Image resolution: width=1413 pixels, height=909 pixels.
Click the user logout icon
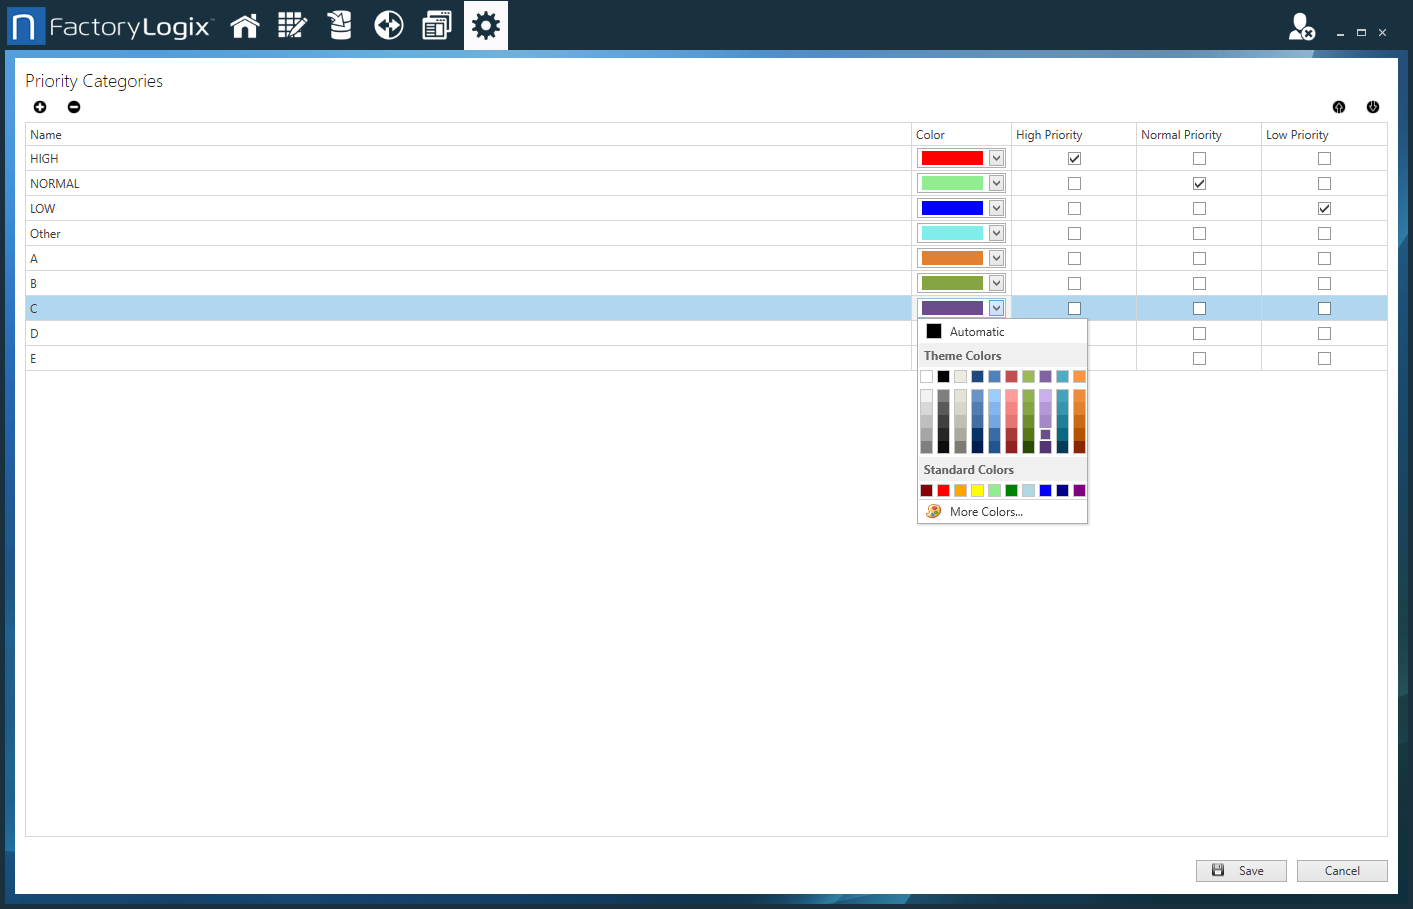click(1301, 27)
